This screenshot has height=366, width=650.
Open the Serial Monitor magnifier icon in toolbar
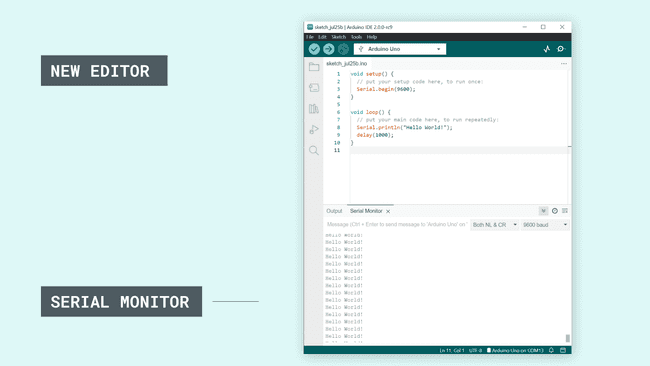pyautogui.click(x=561, y=49)
